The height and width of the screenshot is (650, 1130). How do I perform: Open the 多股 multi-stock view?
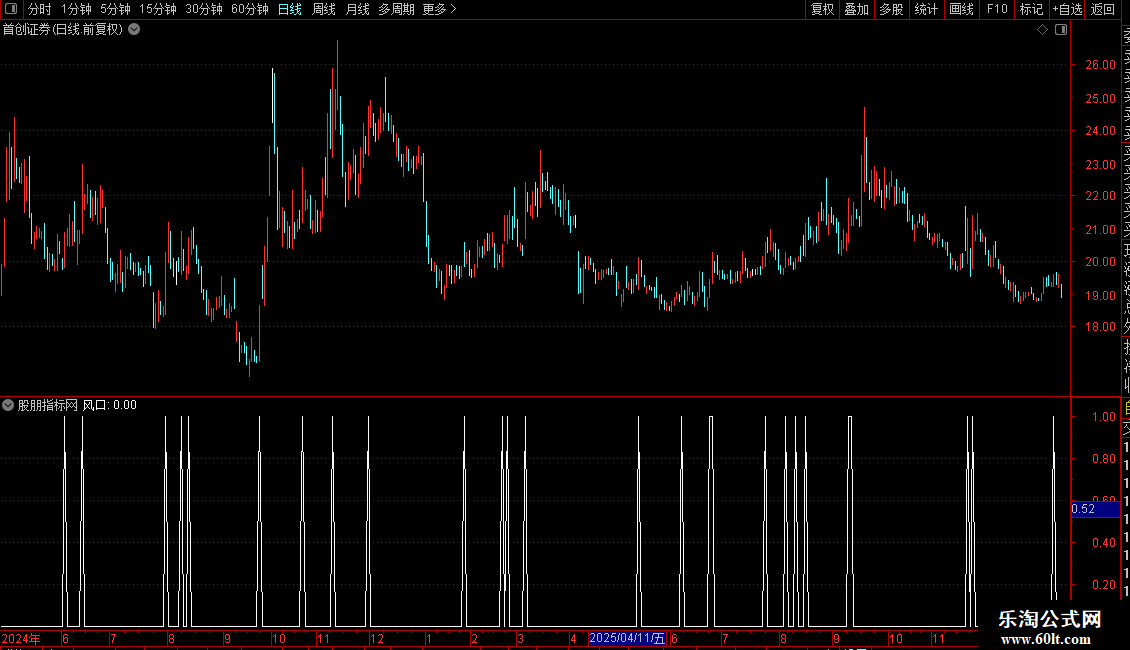click(891, 9)
